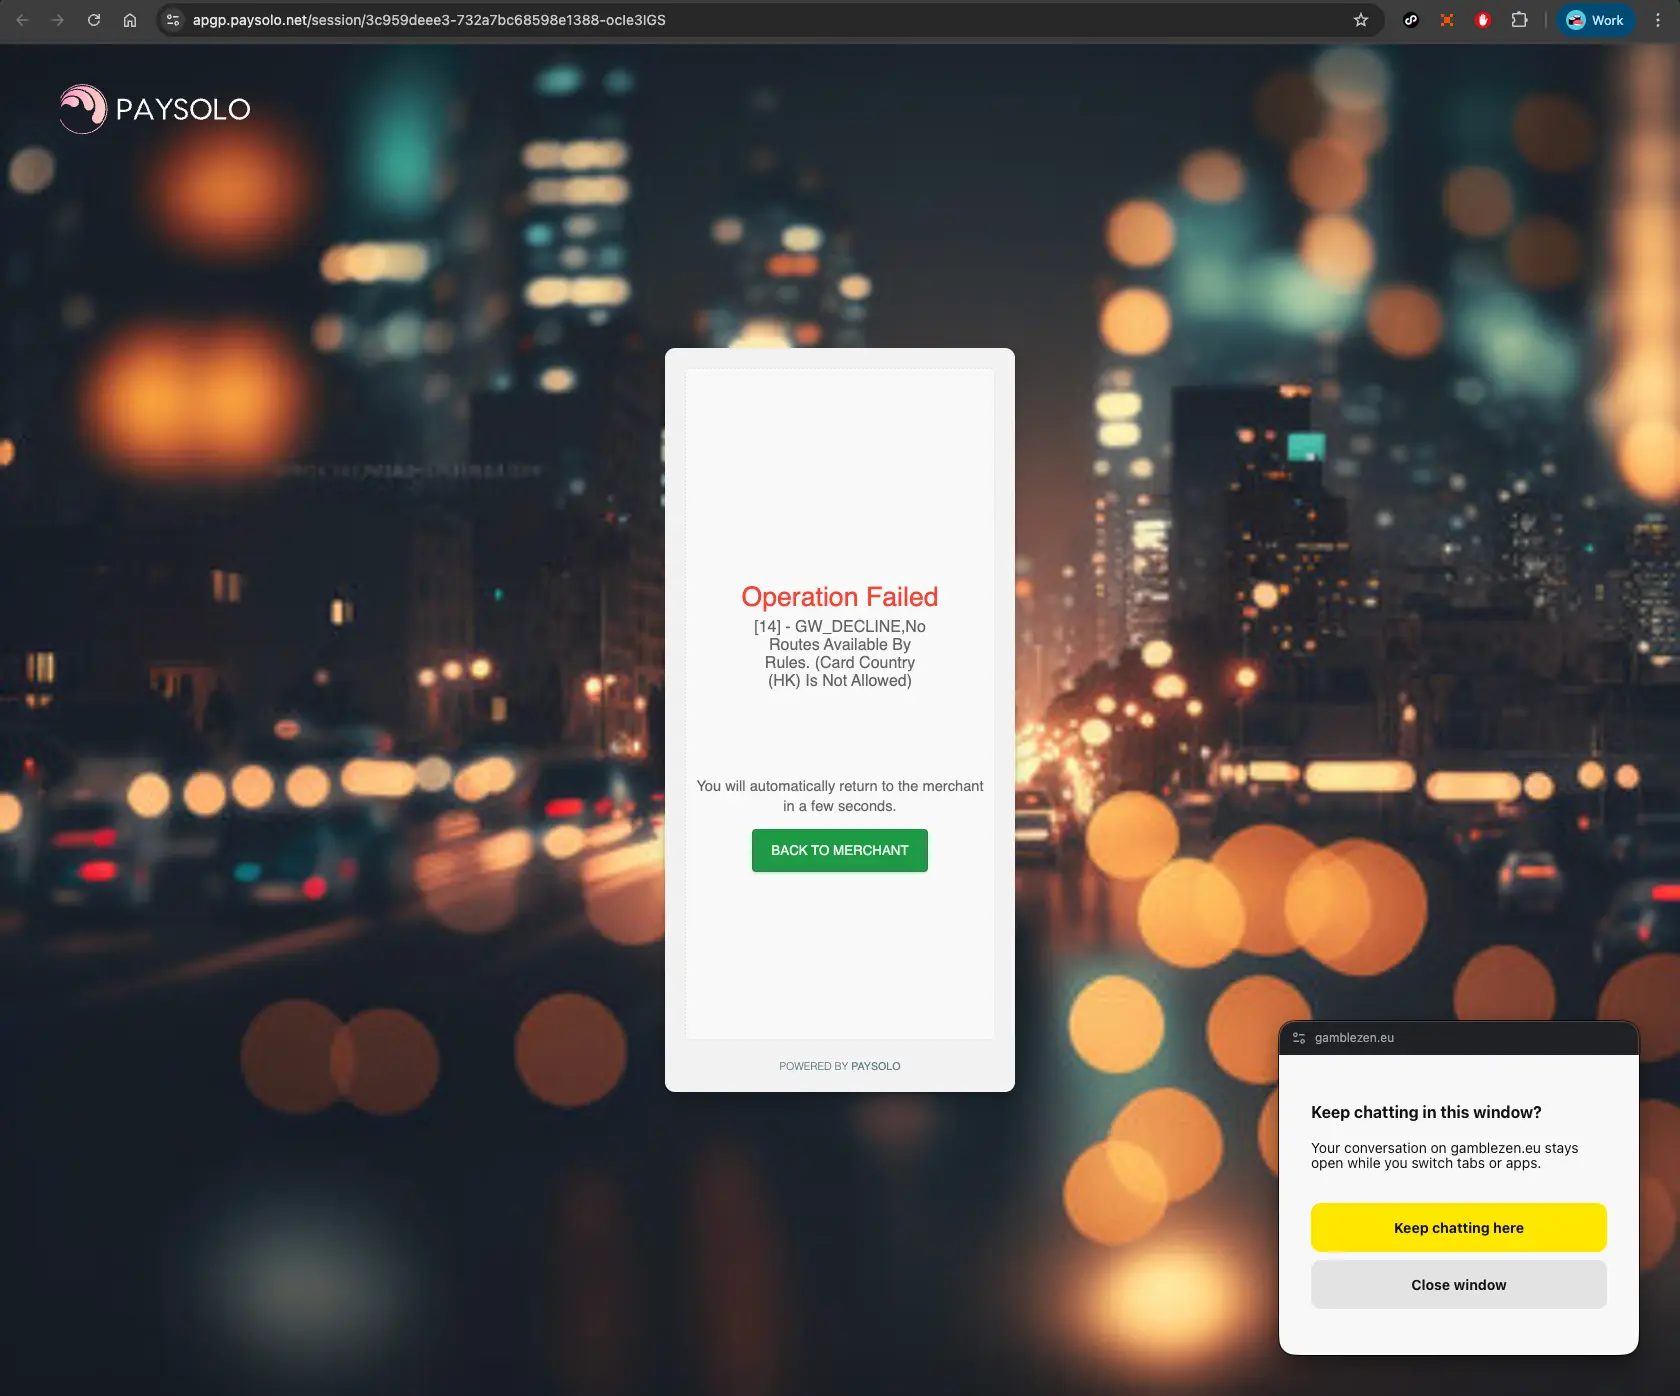Image resolution: width=1680 pixels, height=1396 pixels.
Task: Open the black circular extension icon
Action: point(1411,20)
